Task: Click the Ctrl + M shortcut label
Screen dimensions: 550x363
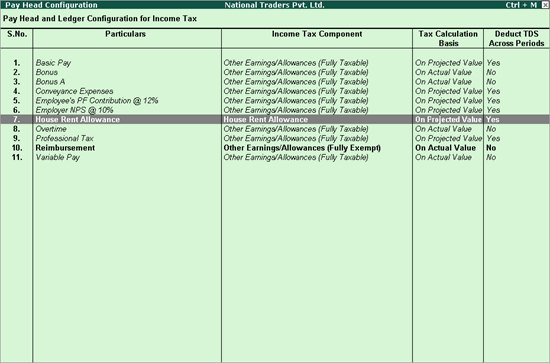Action: (x=521, y=5)
